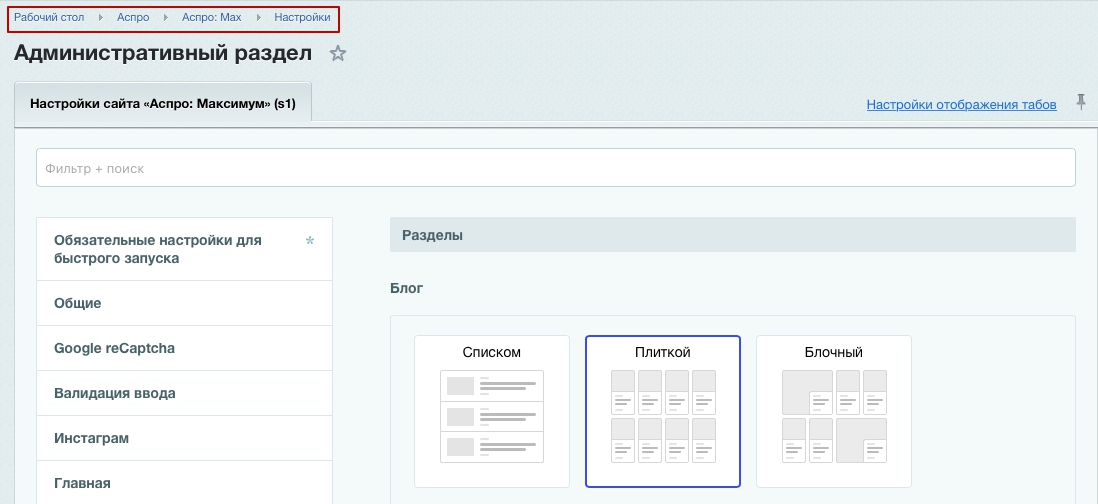1098x504 pixels.
Task: Open 'Настройки отображения табов' link
Action: (961, 105)
